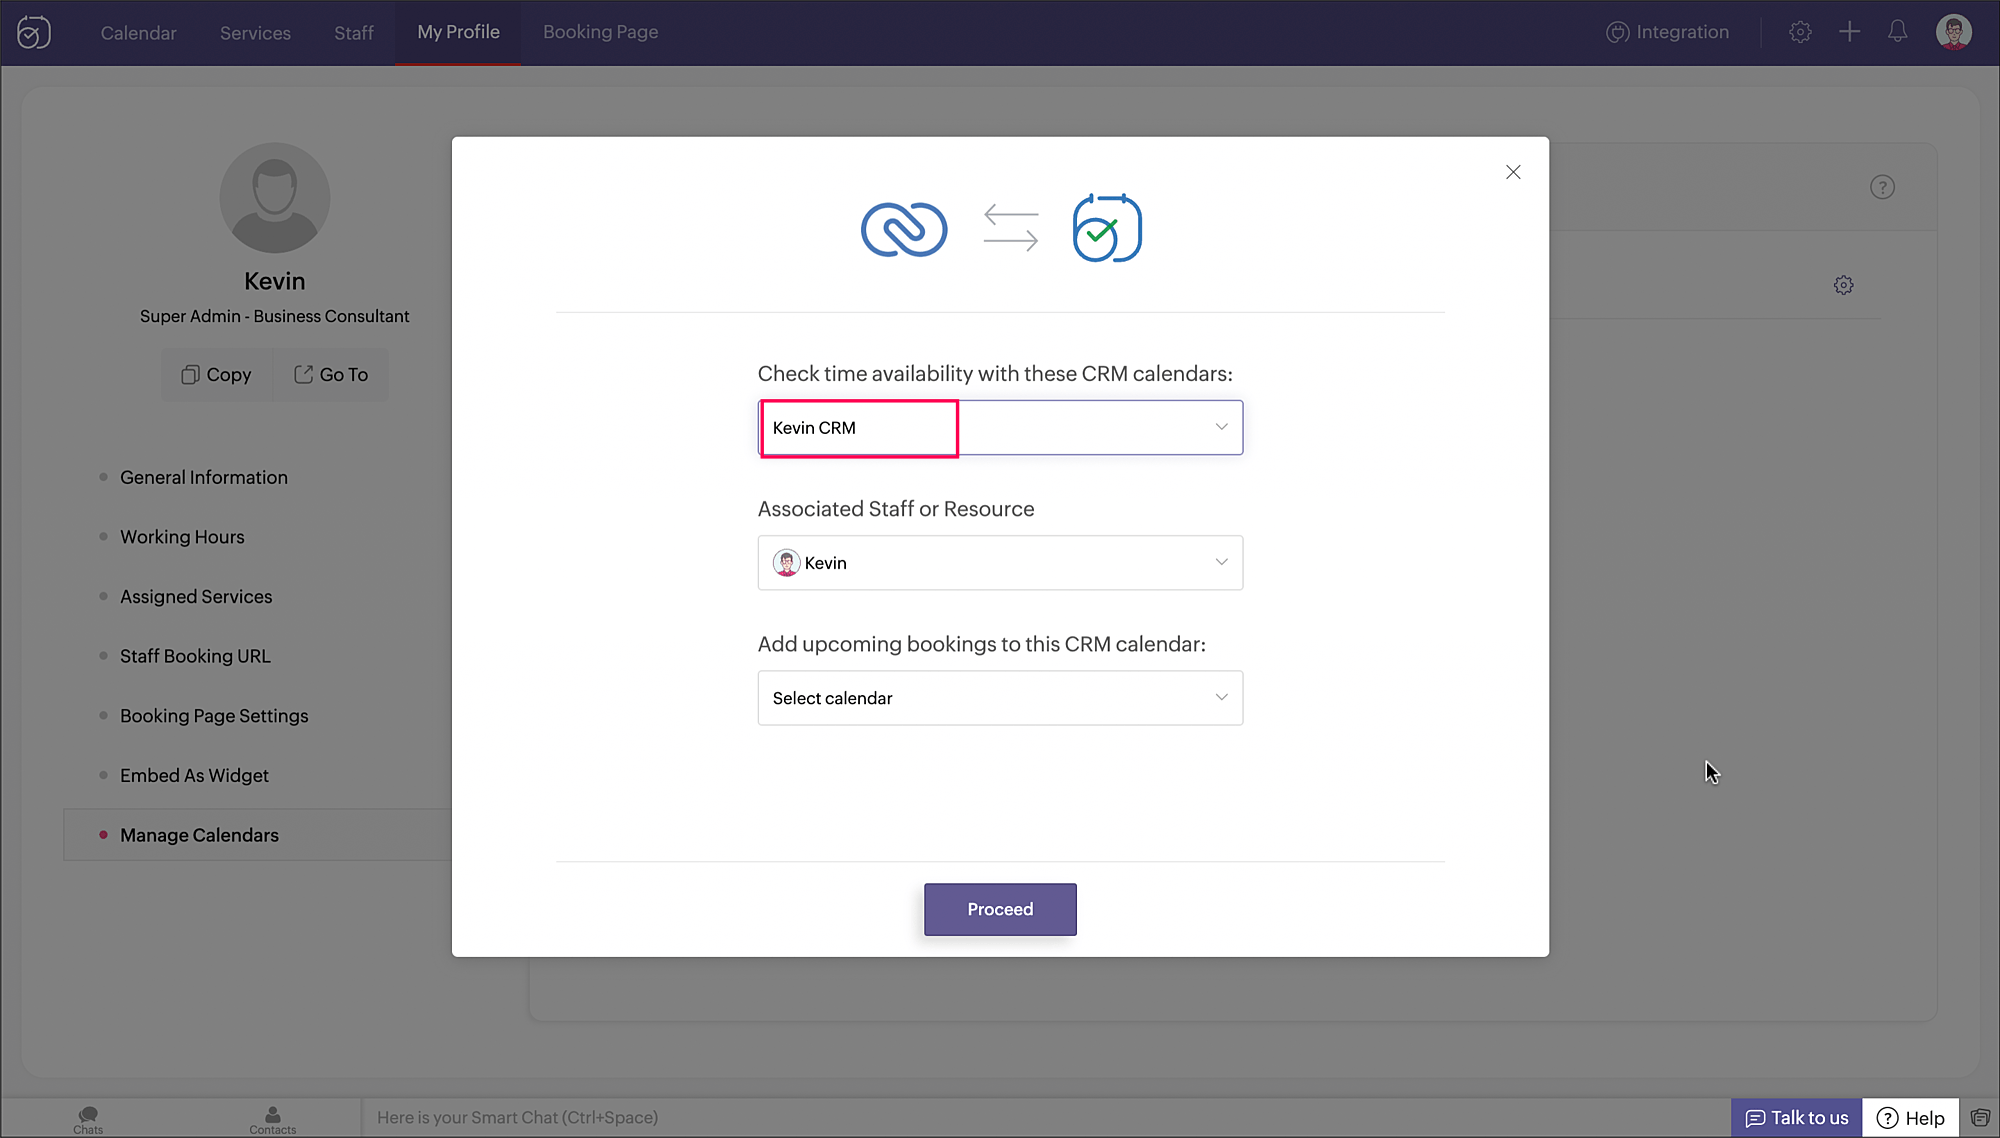The image size is (2000, 1138).
Task: Open General Information section
Action: click(204, 478)
